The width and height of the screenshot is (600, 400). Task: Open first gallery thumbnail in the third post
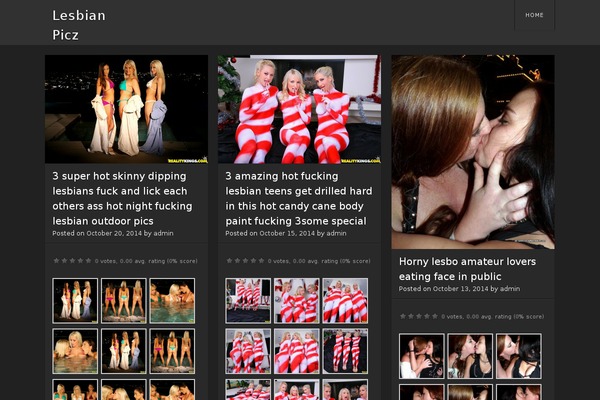pos(421,356)
